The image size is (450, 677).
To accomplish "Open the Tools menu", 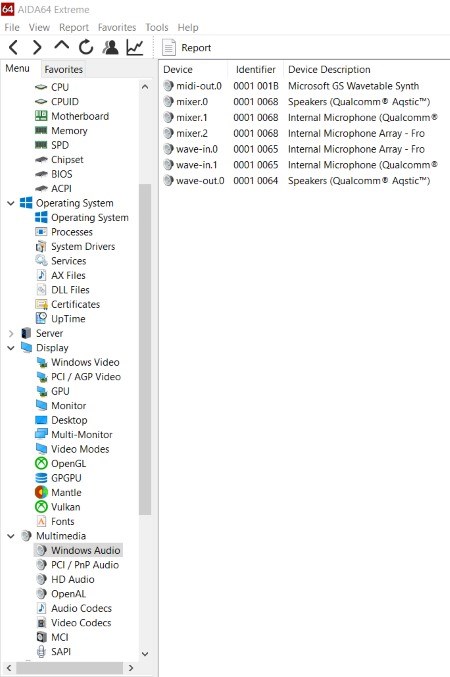I will tap(156, 27).
